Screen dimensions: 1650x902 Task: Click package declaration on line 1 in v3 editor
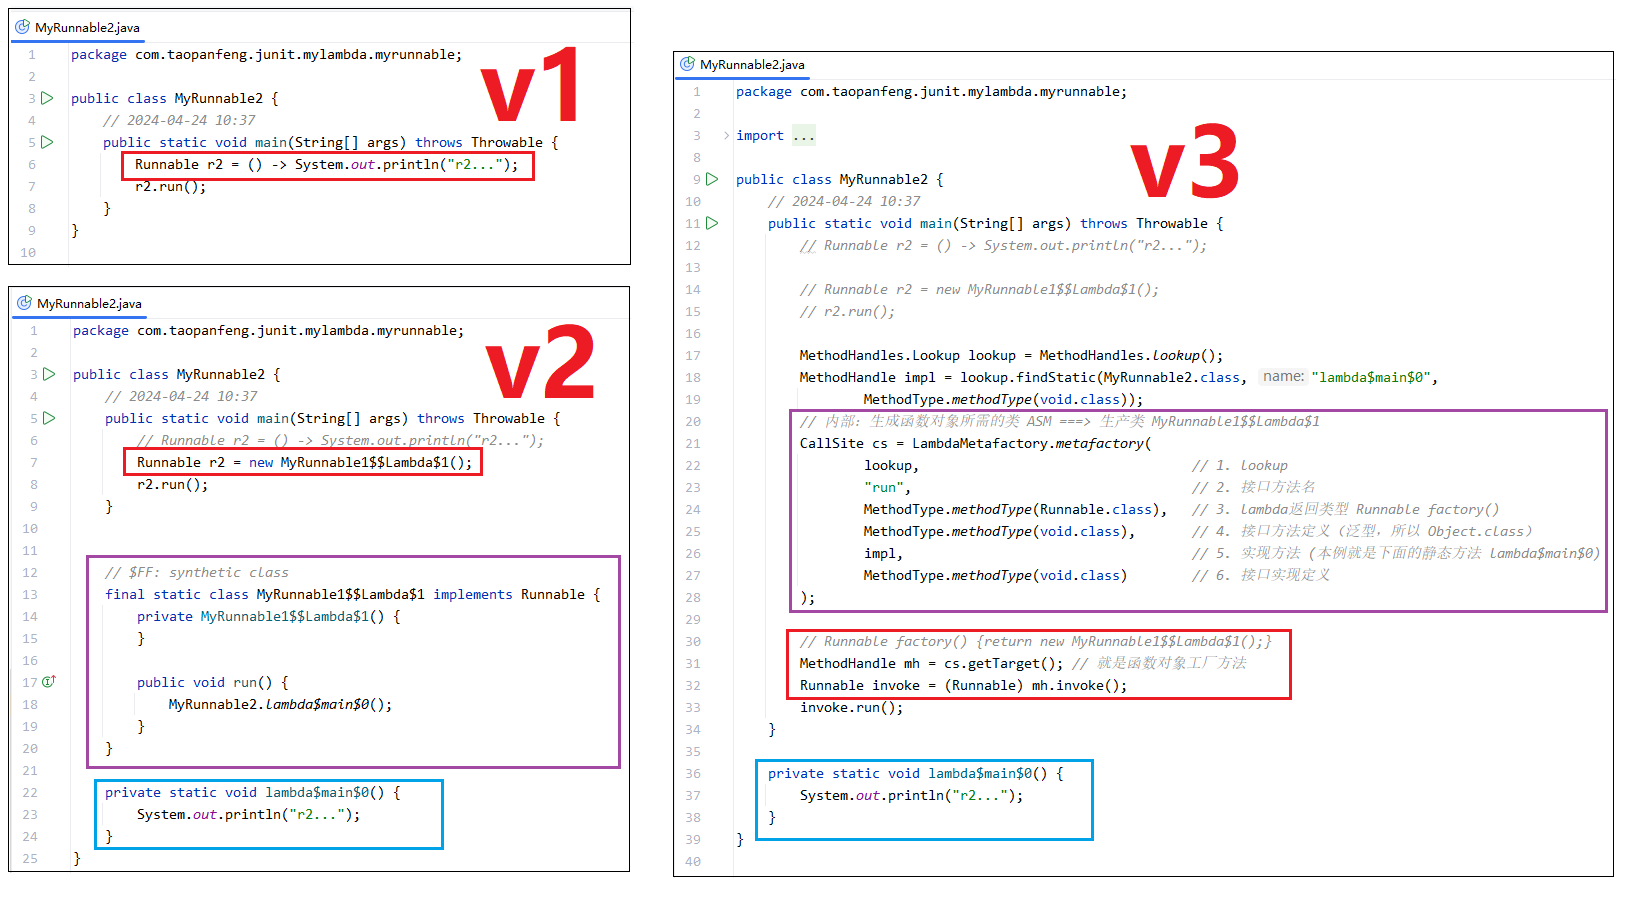click(931, 92)
